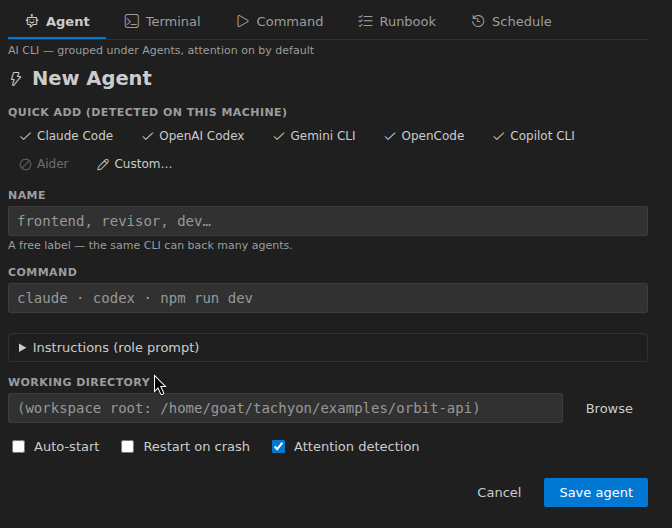Click the New Agent heading text
Image resolution: width=672 pixels, height=528 pixels.
(92, 78)
